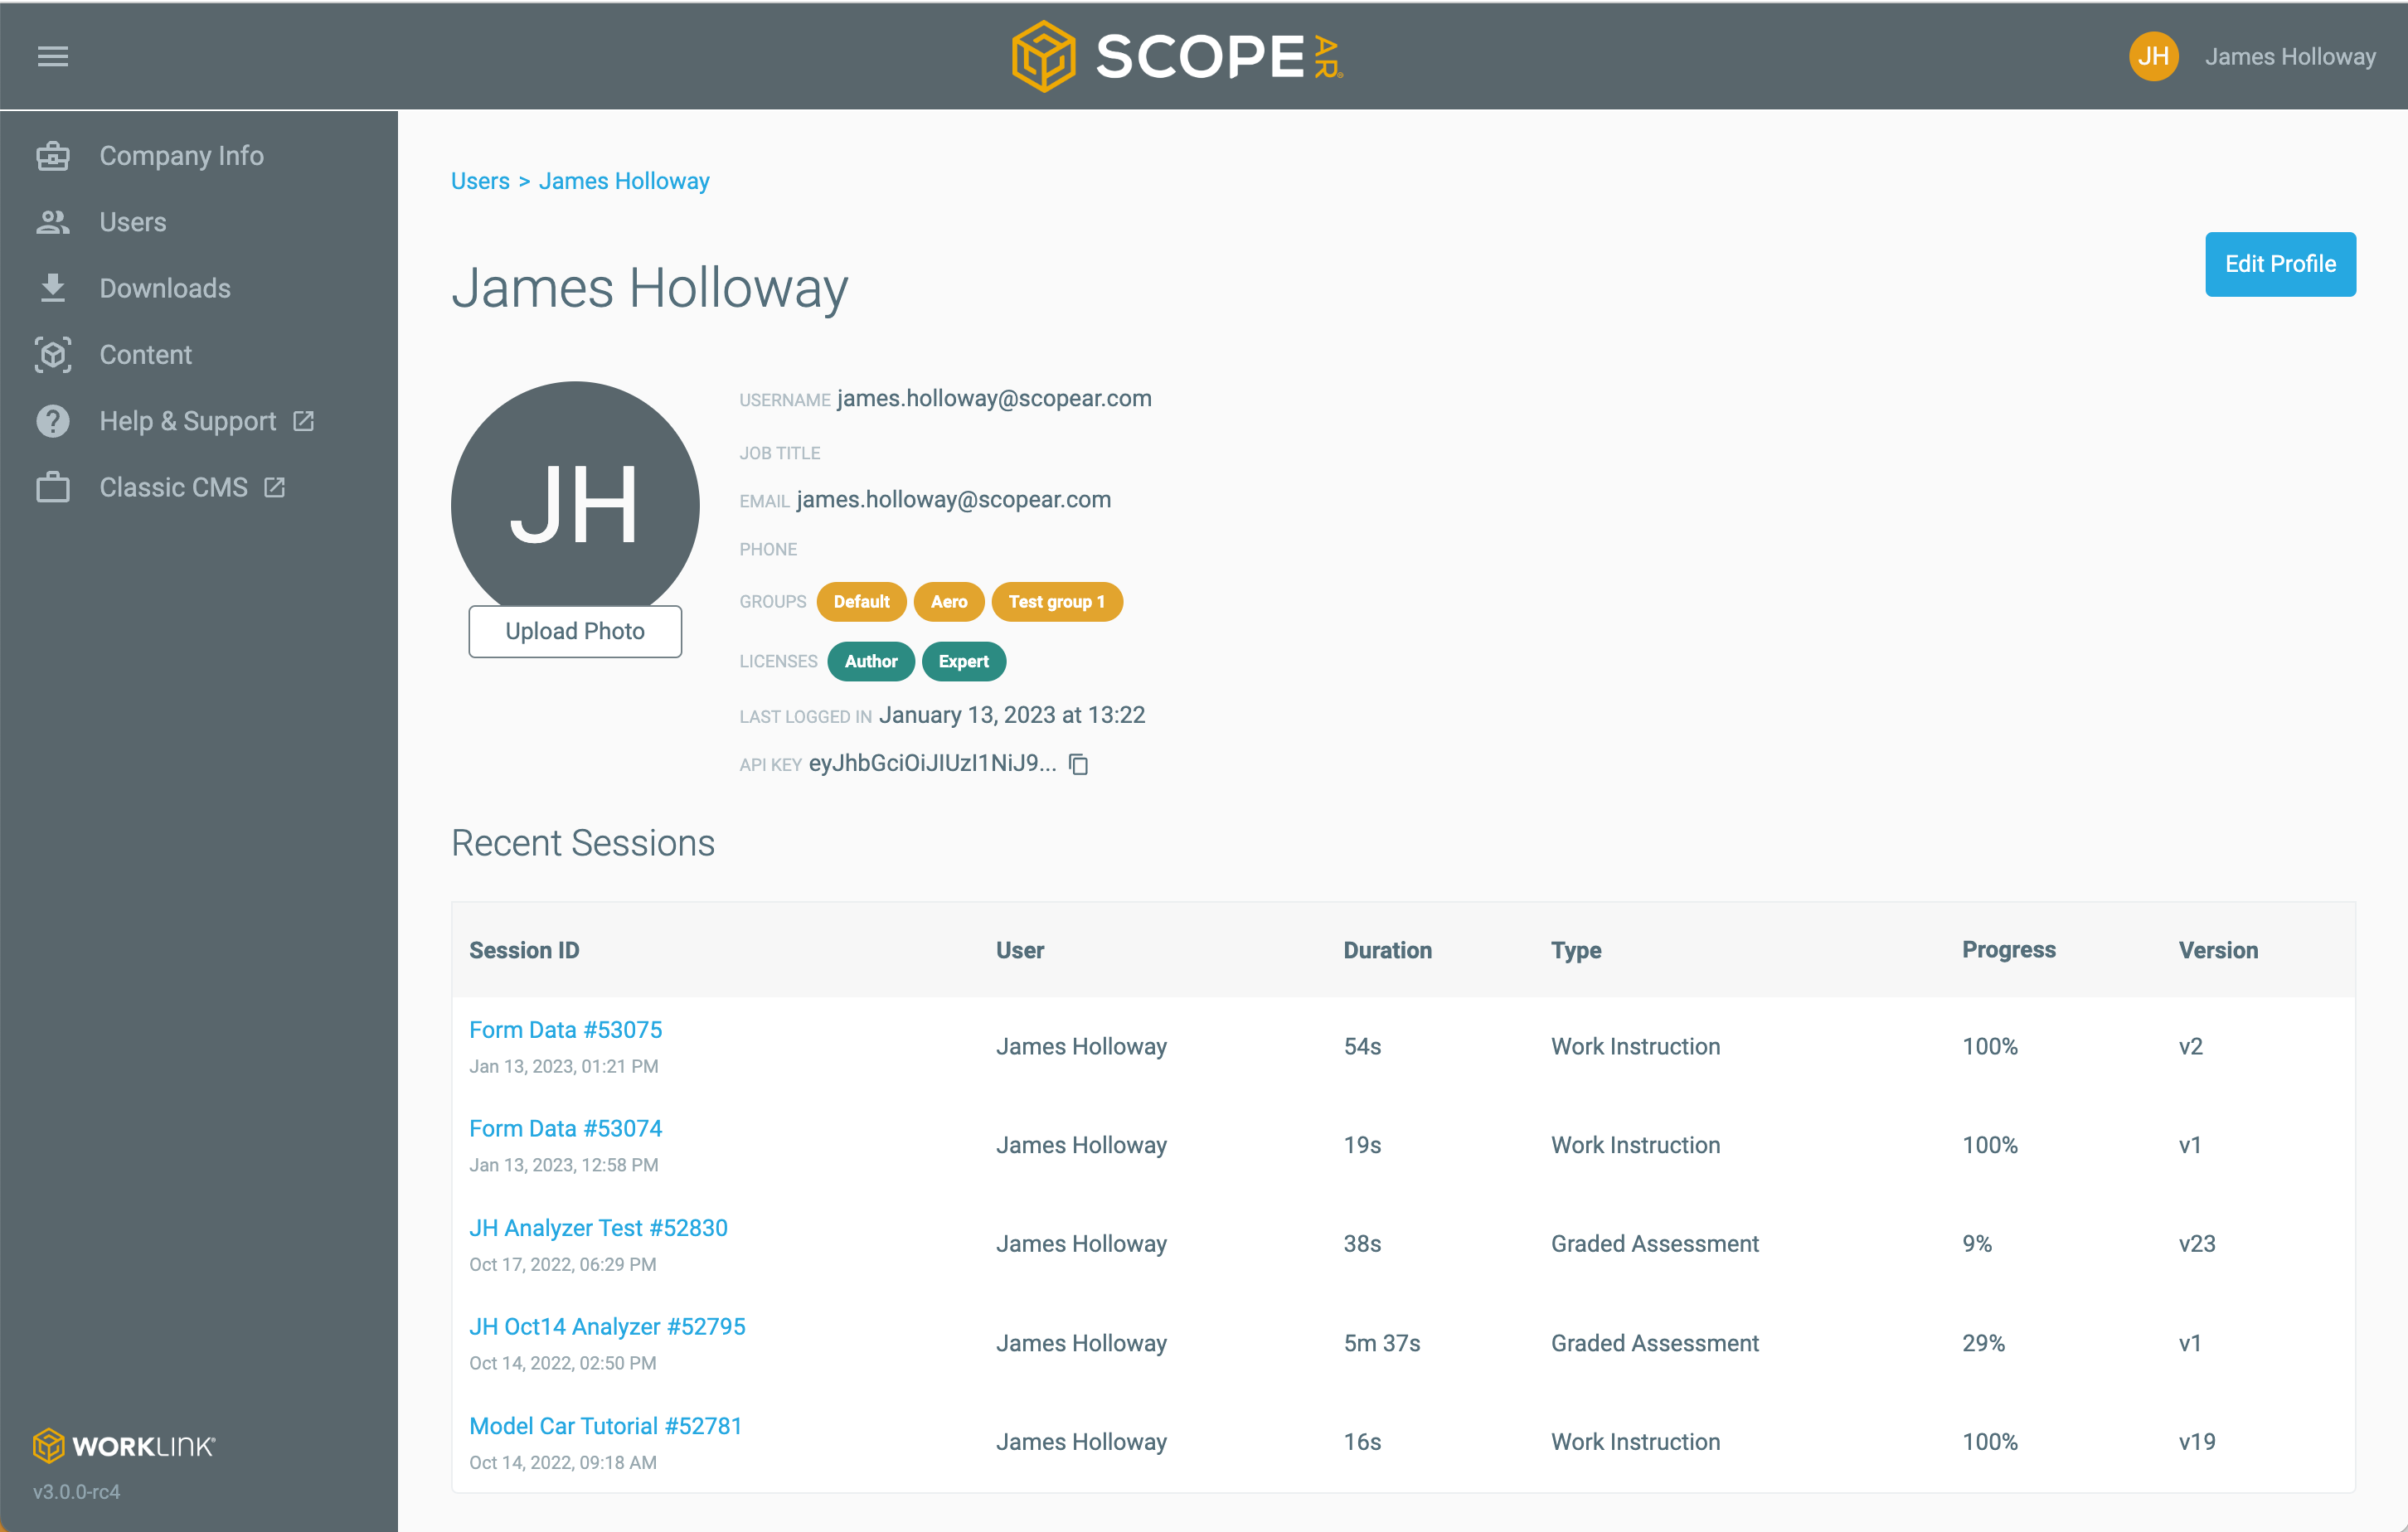Open the hamburger menu icon

(53, 56)
